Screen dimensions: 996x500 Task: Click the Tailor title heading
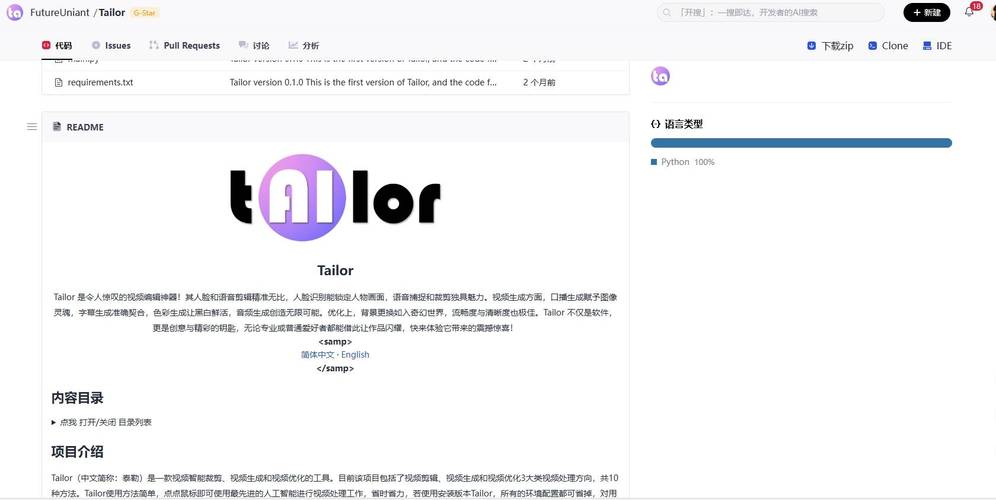coord(335,271)
